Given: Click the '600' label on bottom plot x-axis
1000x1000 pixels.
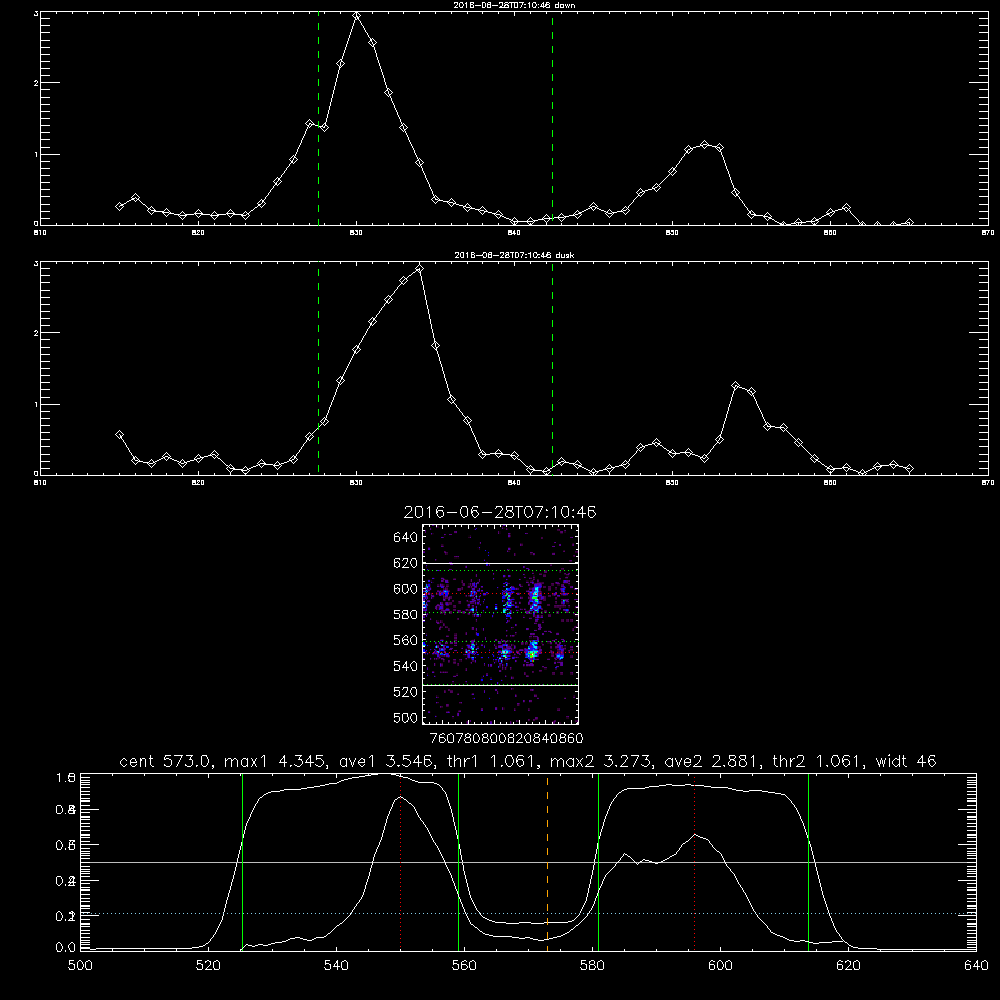Looking at the screenshot, I should point(720,966).
